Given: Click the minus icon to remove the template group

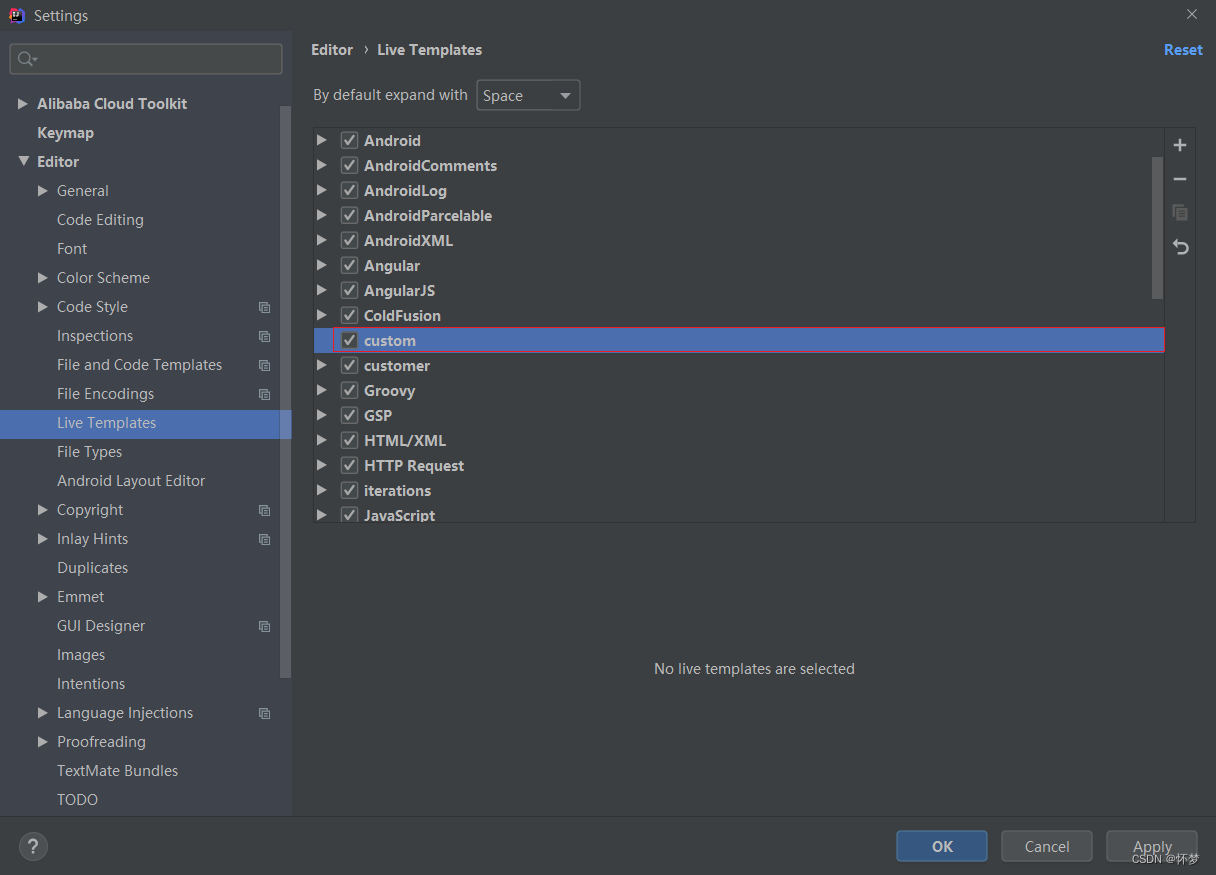Looking at the screenshot, I should (x=1180, y=179).
